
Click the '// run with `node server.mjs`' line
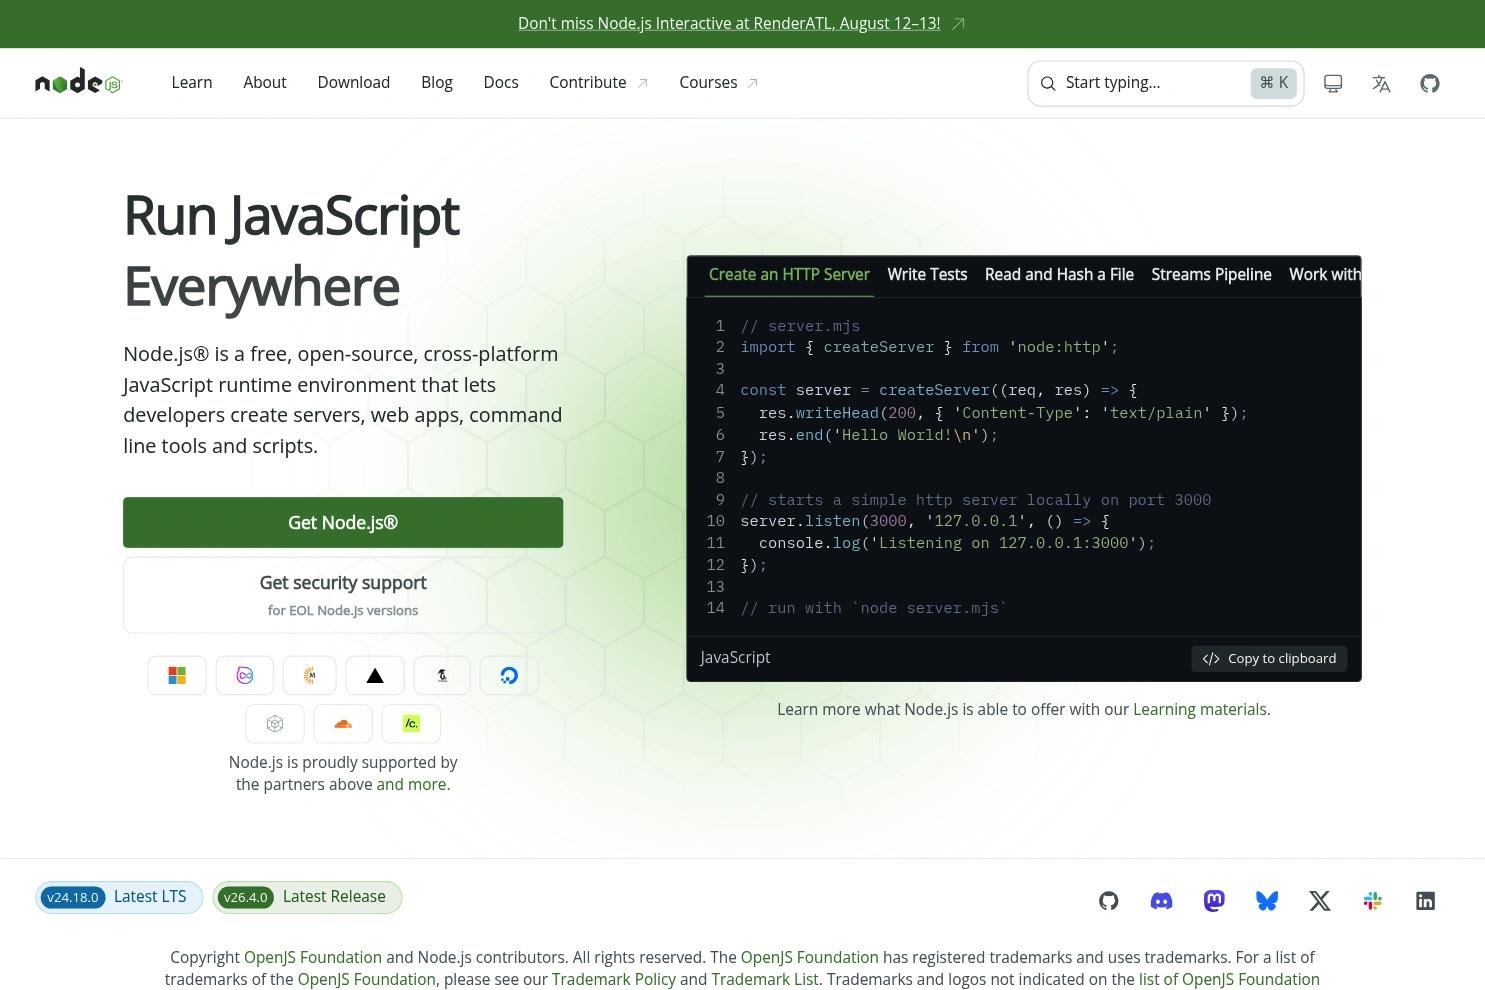tap(874, 608)
